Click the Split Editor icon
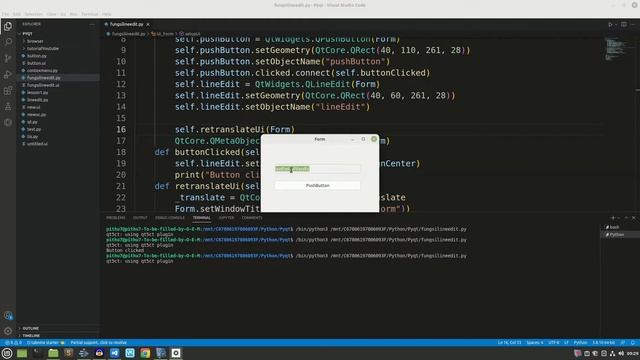Screen dimensions: 640x360 (x=624, y=24)
